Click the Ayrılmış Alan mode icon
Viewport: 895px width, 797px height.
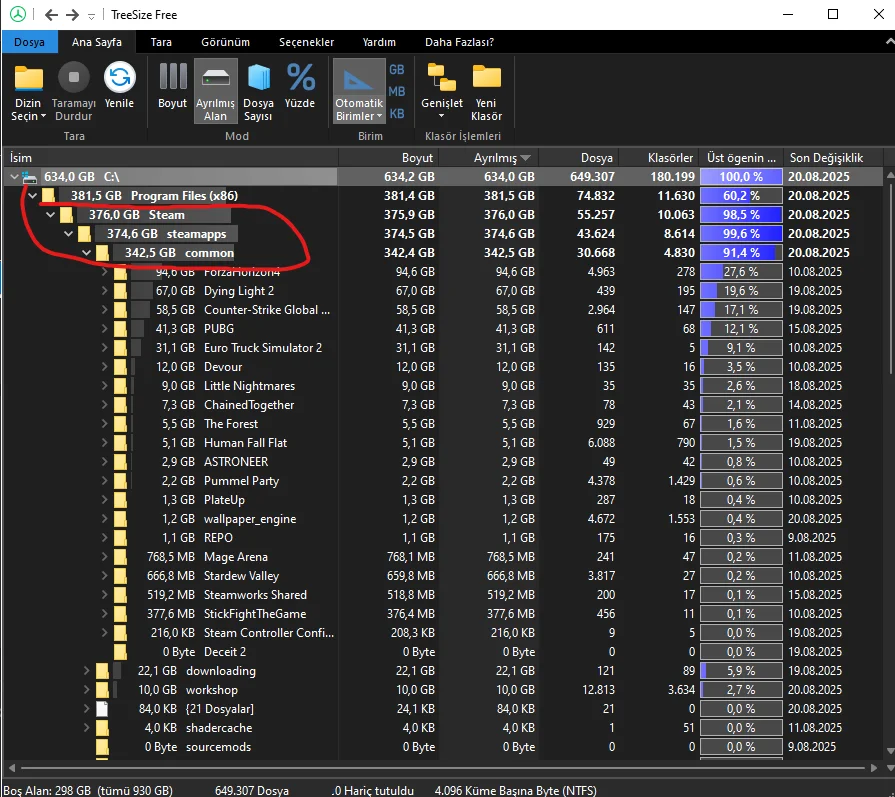[x=215, y=79]
